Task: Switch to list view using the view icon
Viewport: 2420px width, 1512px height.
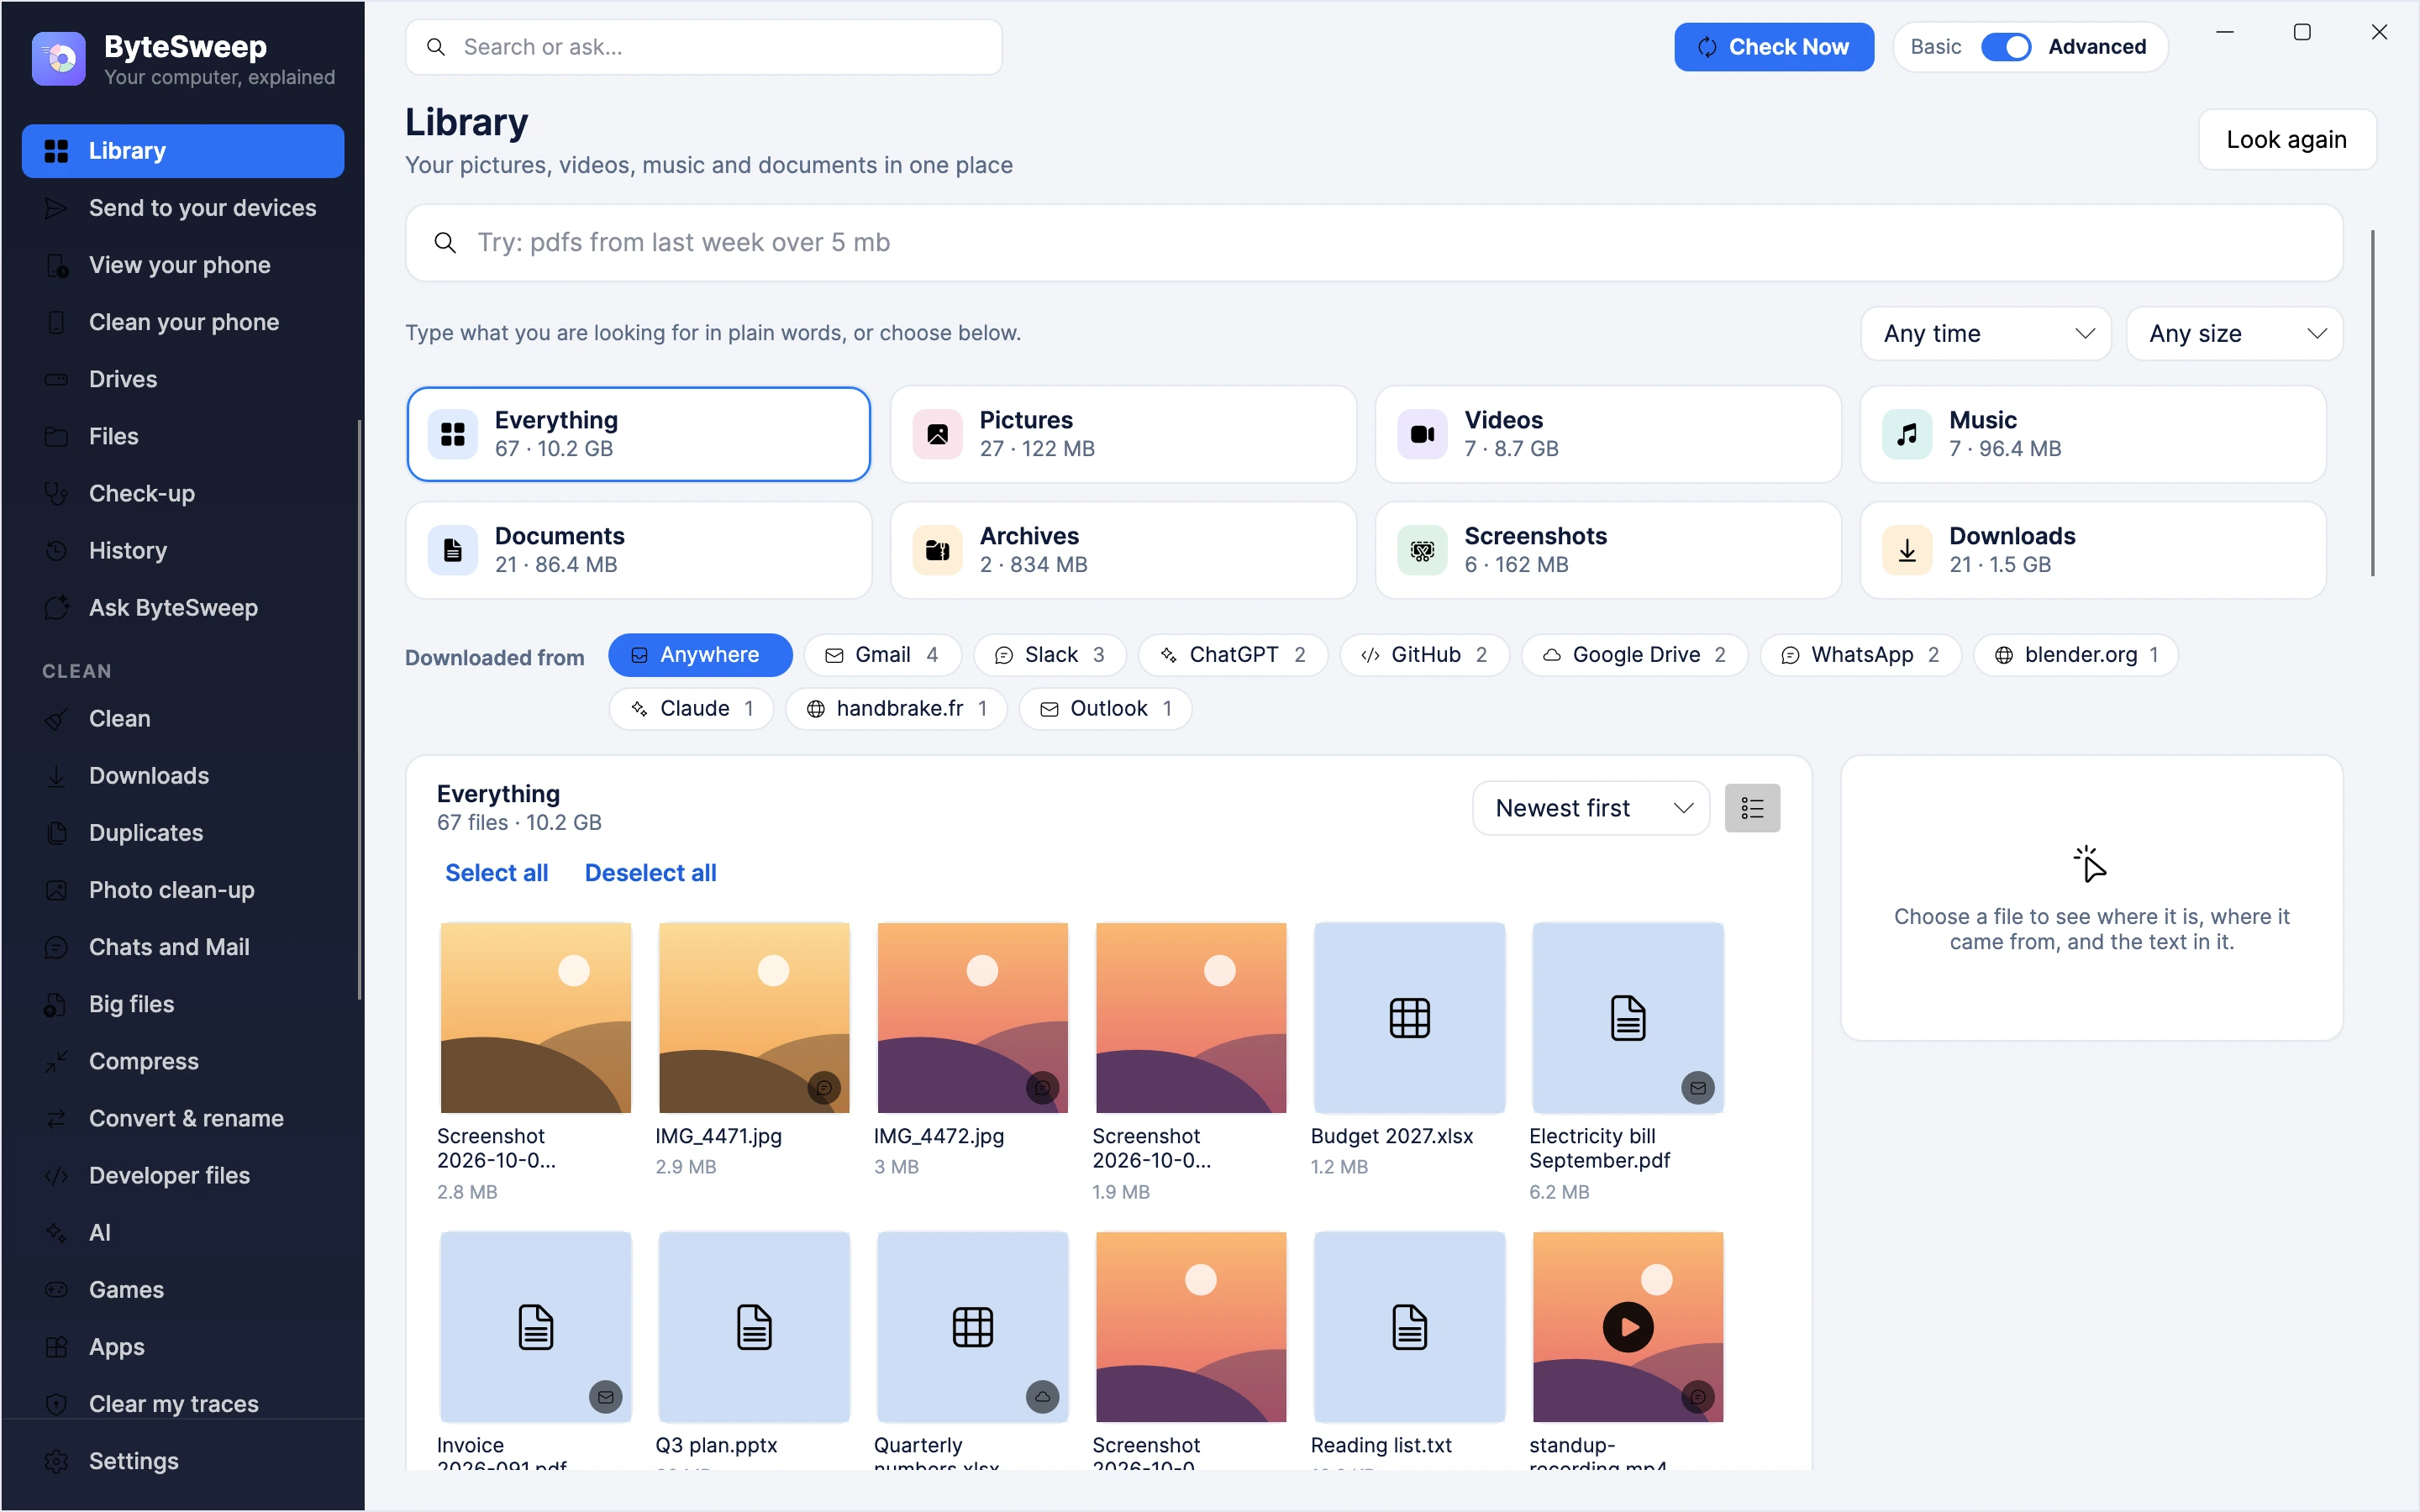Action: tap(1751, 808)
